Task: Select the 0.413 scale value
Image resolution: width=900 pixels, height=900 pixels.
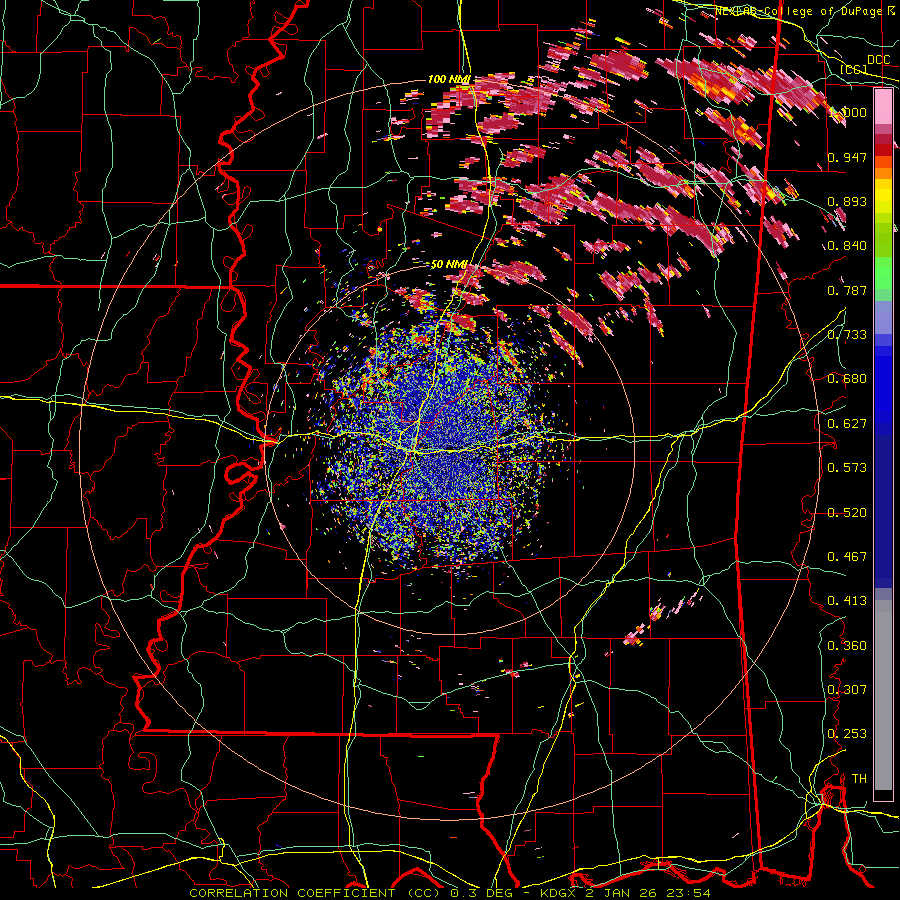Action: coord(847,601)
